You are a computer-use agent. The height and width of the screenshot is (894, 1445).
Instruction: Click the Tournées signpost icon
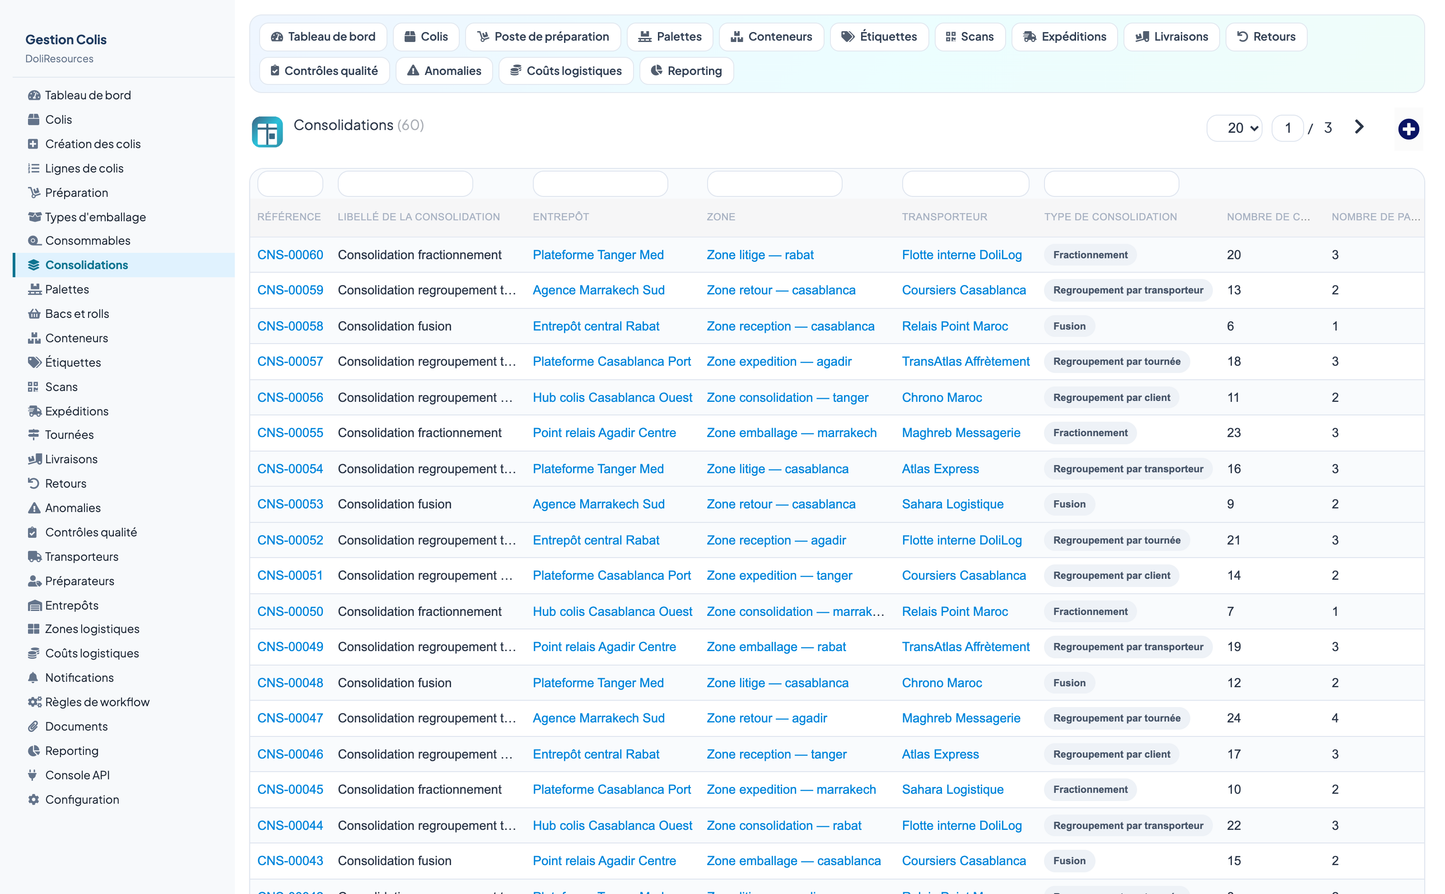(x=34, y=435)
